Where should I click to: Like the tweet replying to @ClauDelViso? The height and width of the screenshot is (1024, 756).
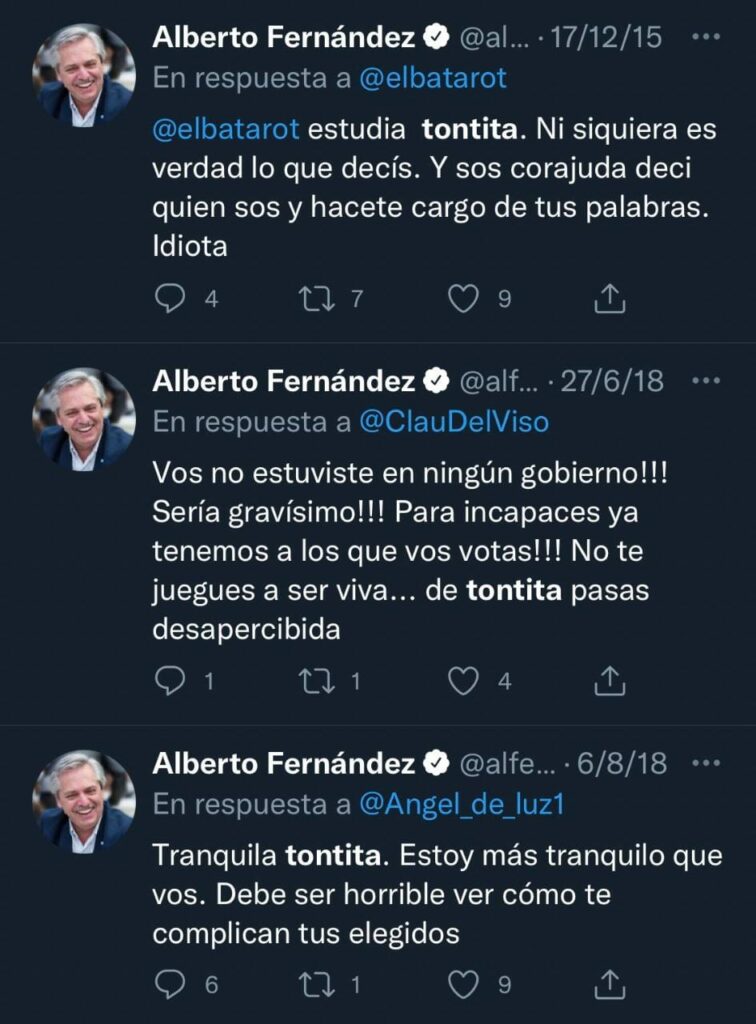(463, 681)
